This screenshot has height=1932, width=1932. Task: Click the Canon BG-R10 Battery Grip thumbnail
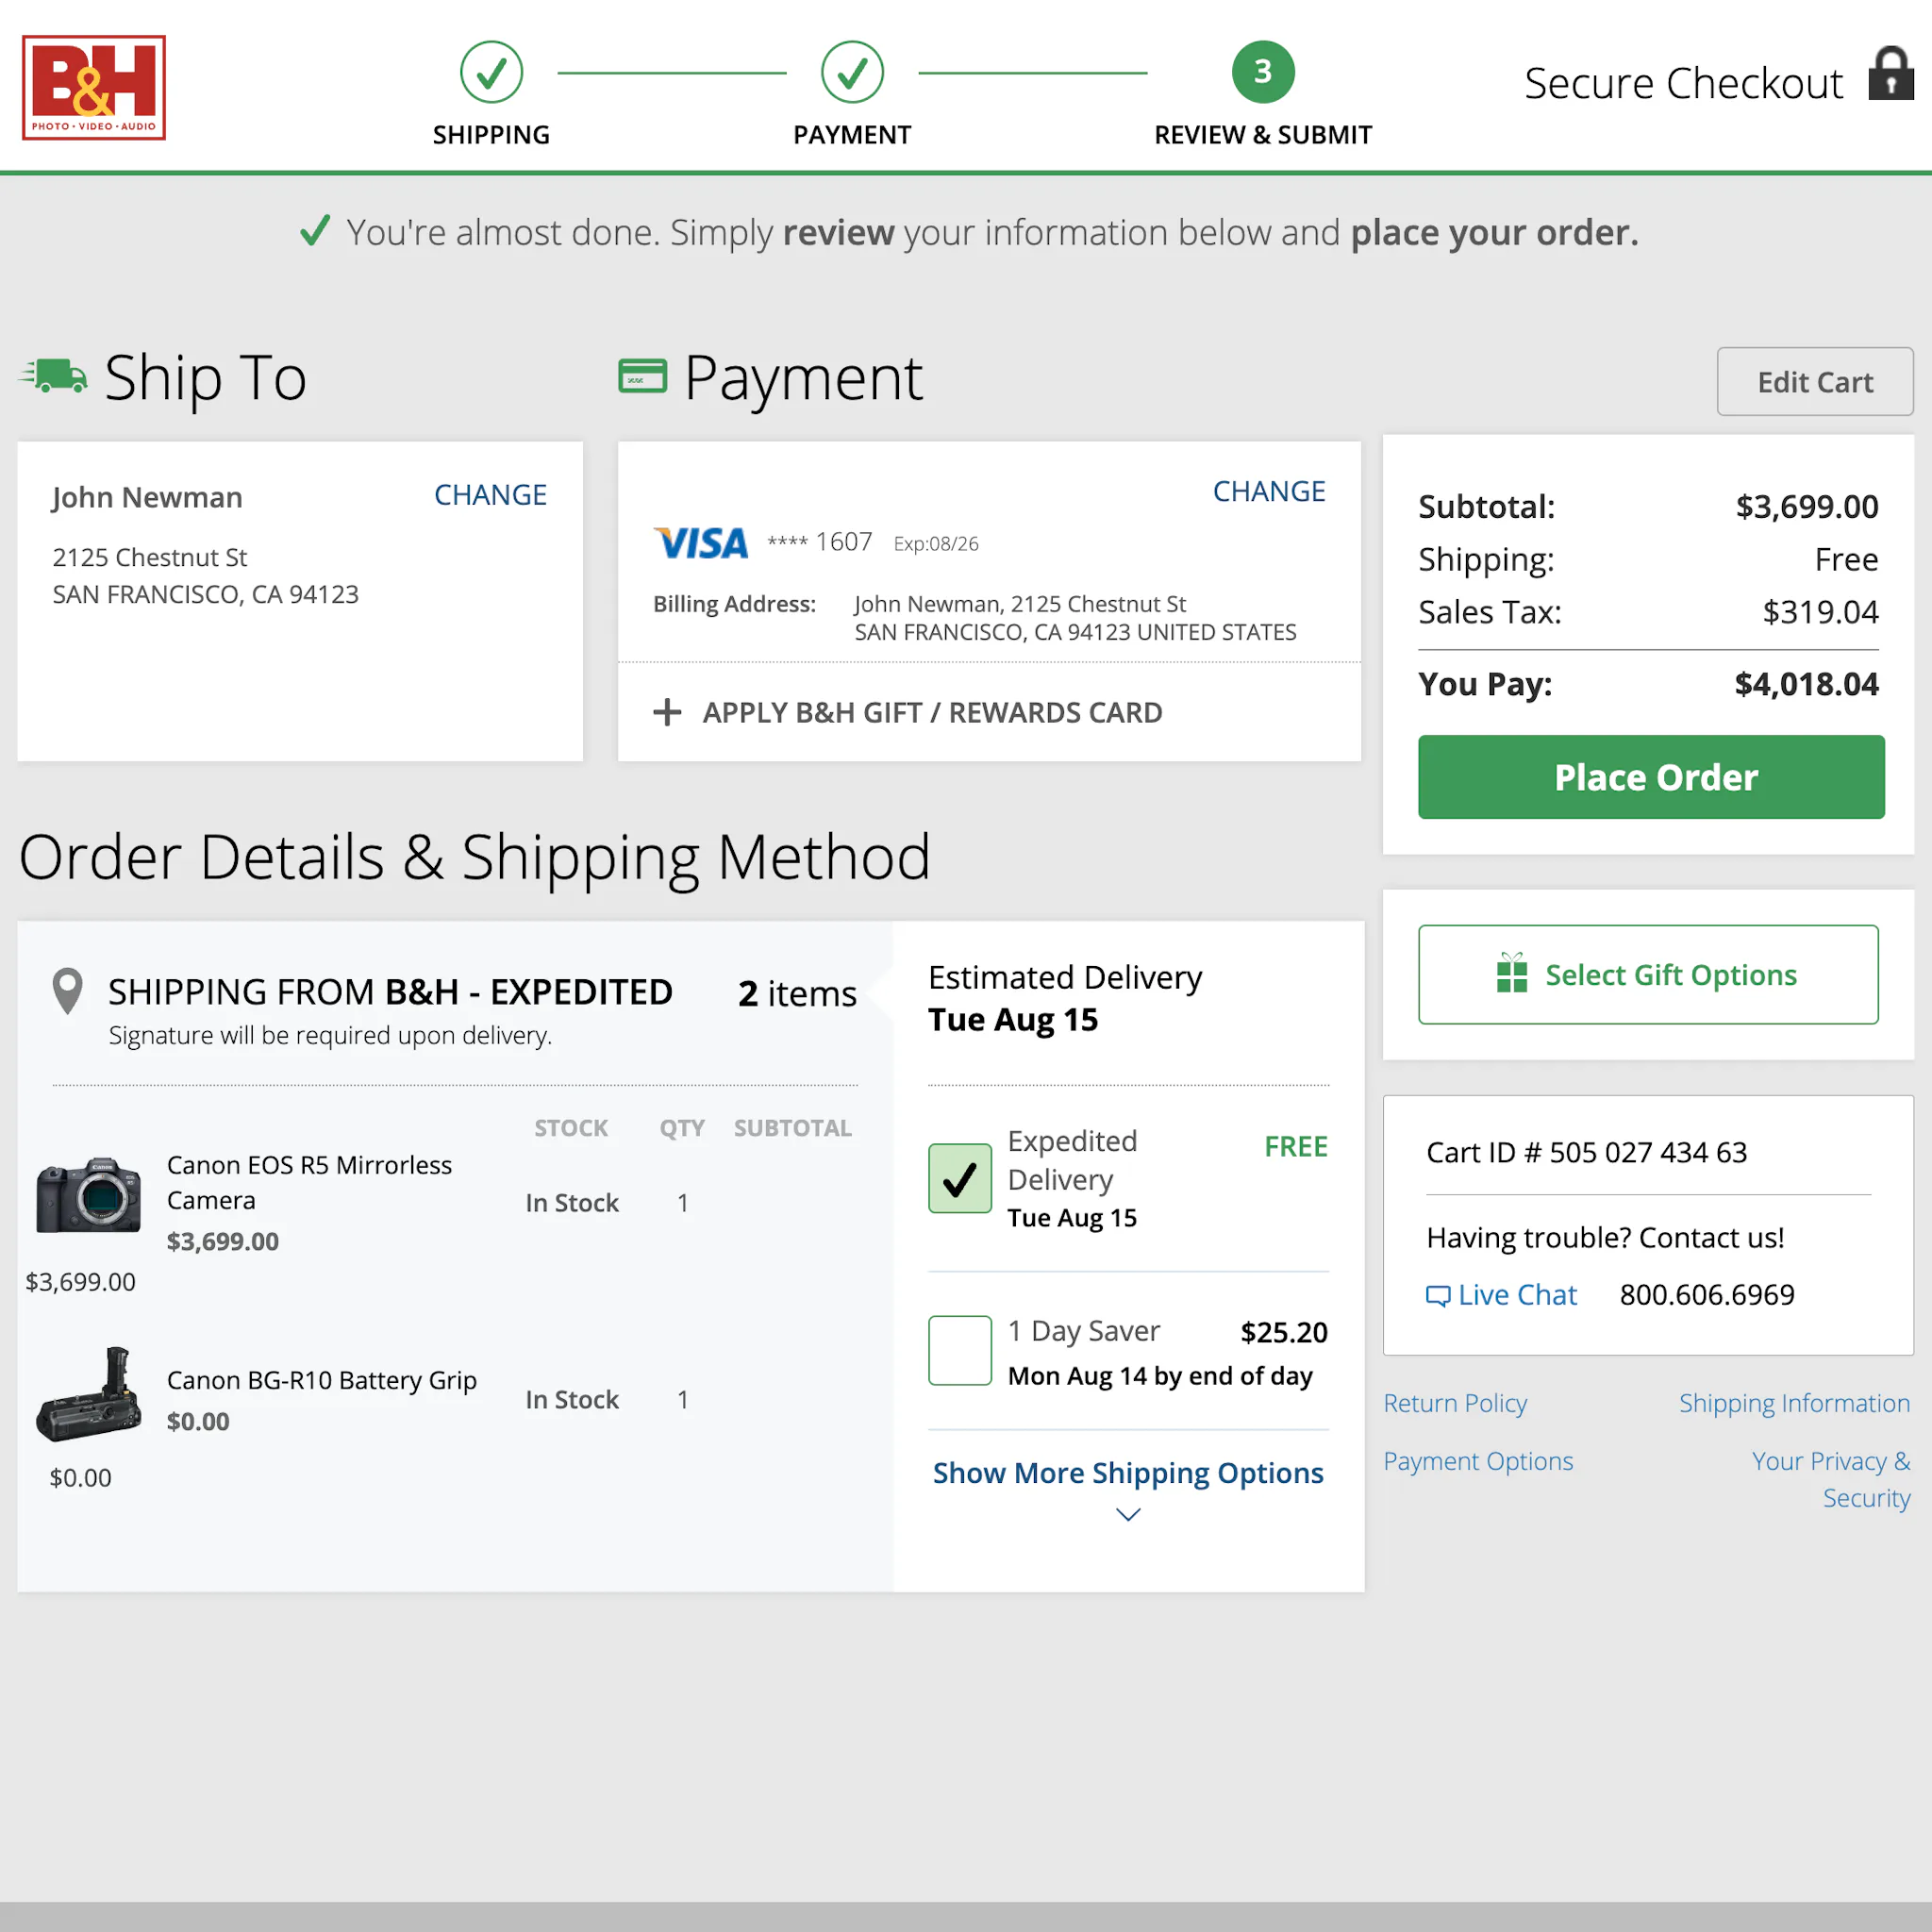88,1394
